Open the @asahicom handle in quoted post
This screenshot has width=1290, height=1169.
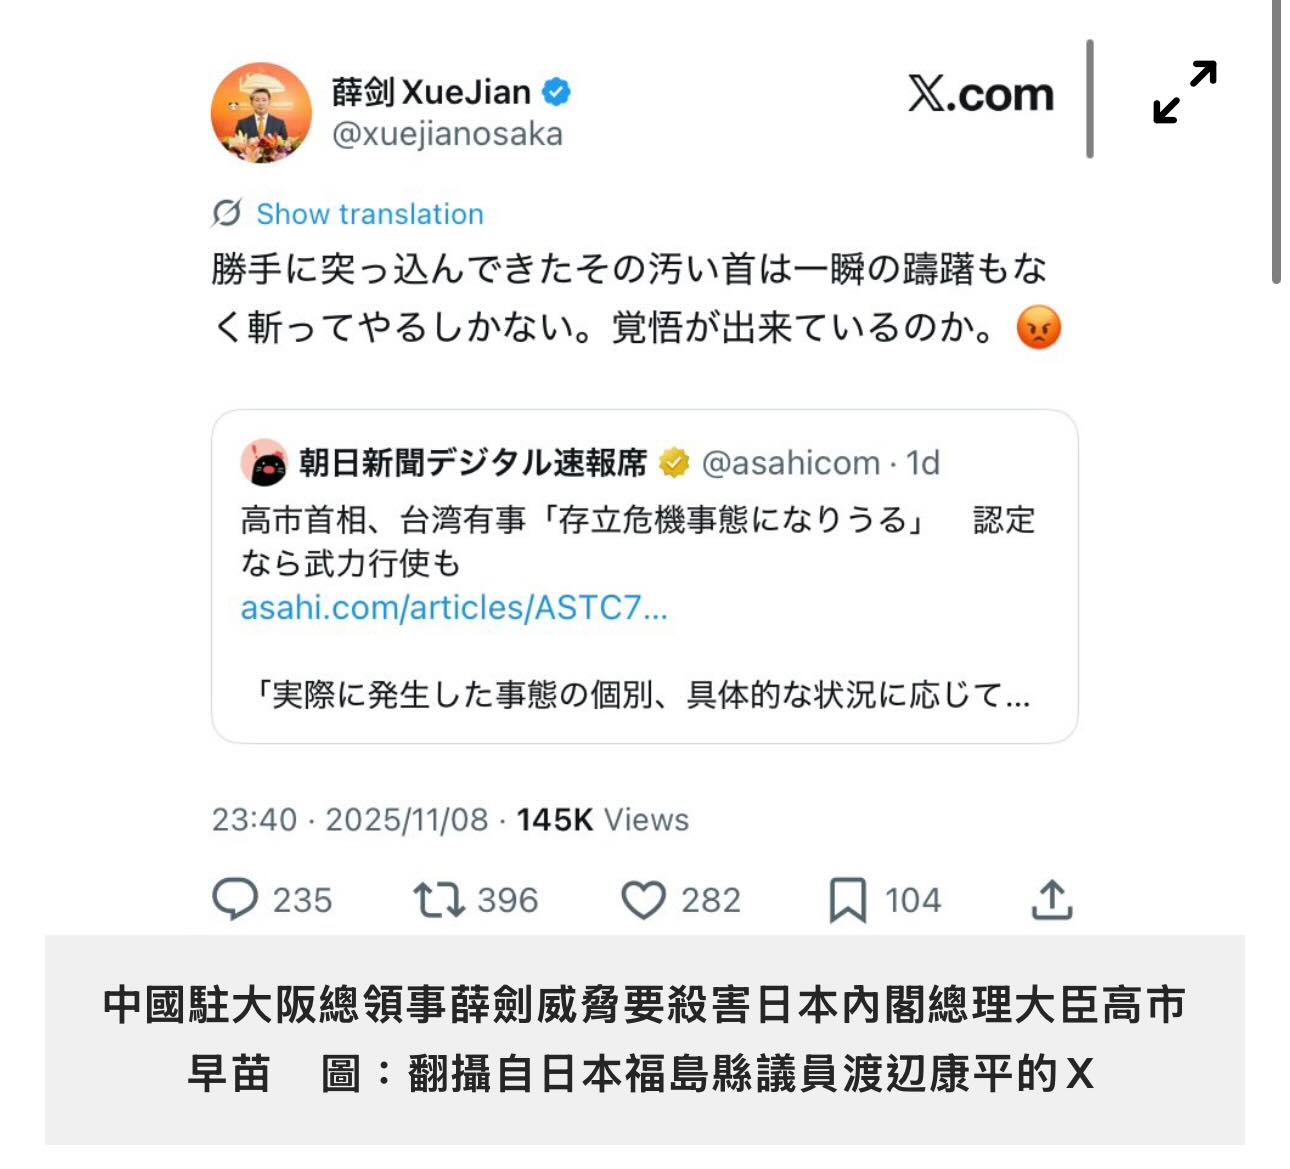coord(790,463)
